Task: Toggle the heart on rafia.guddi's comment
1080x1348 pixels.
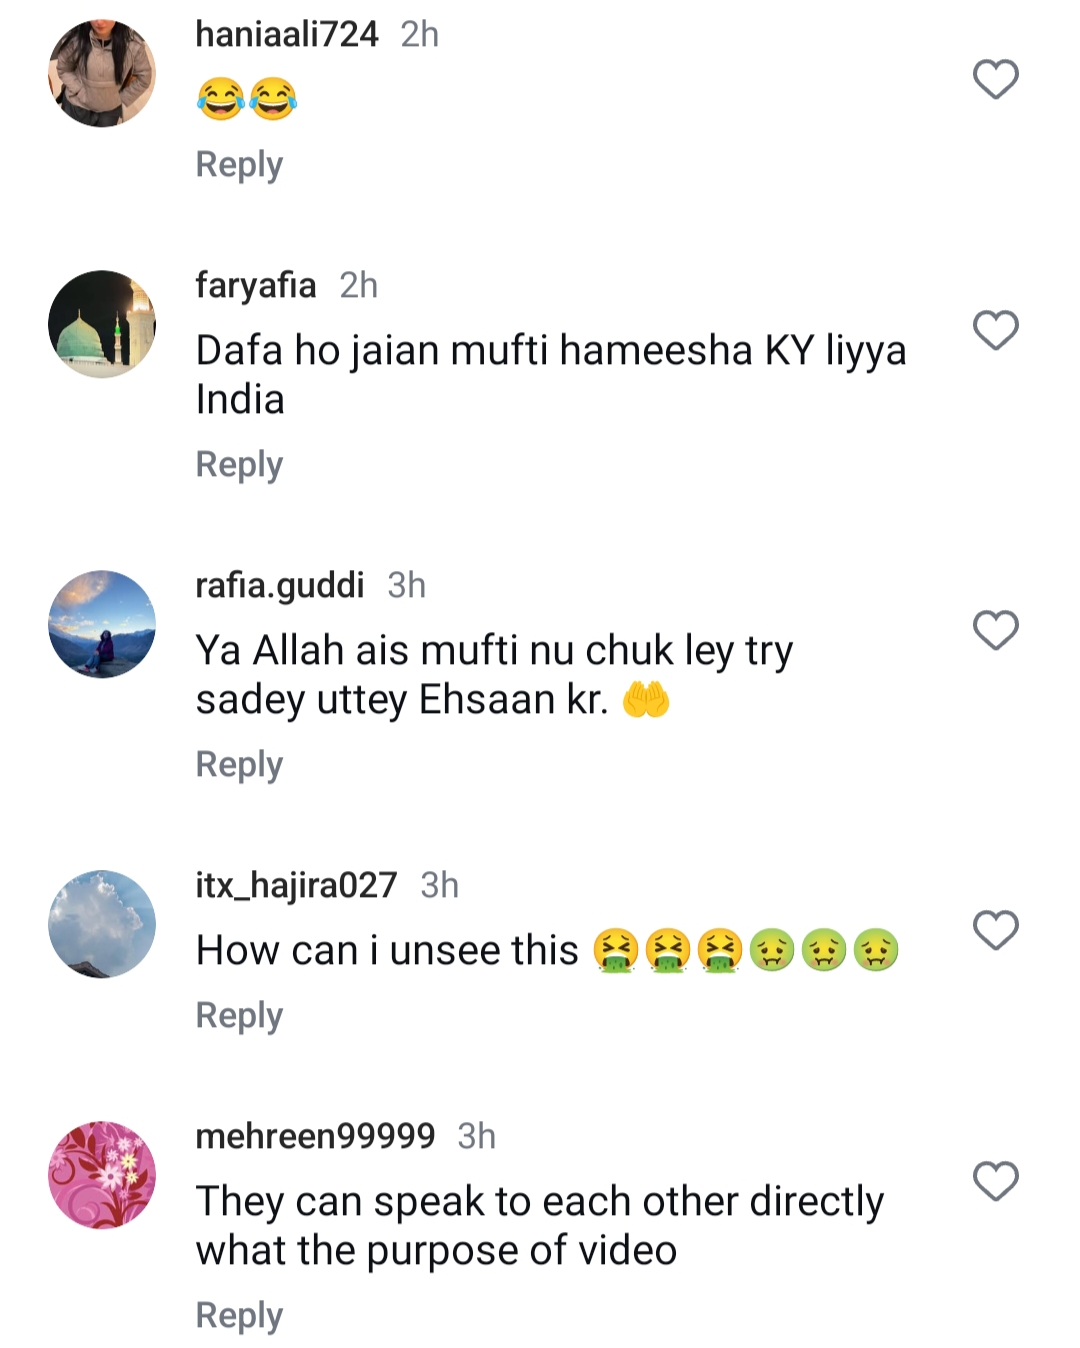Action: [995, 633]
